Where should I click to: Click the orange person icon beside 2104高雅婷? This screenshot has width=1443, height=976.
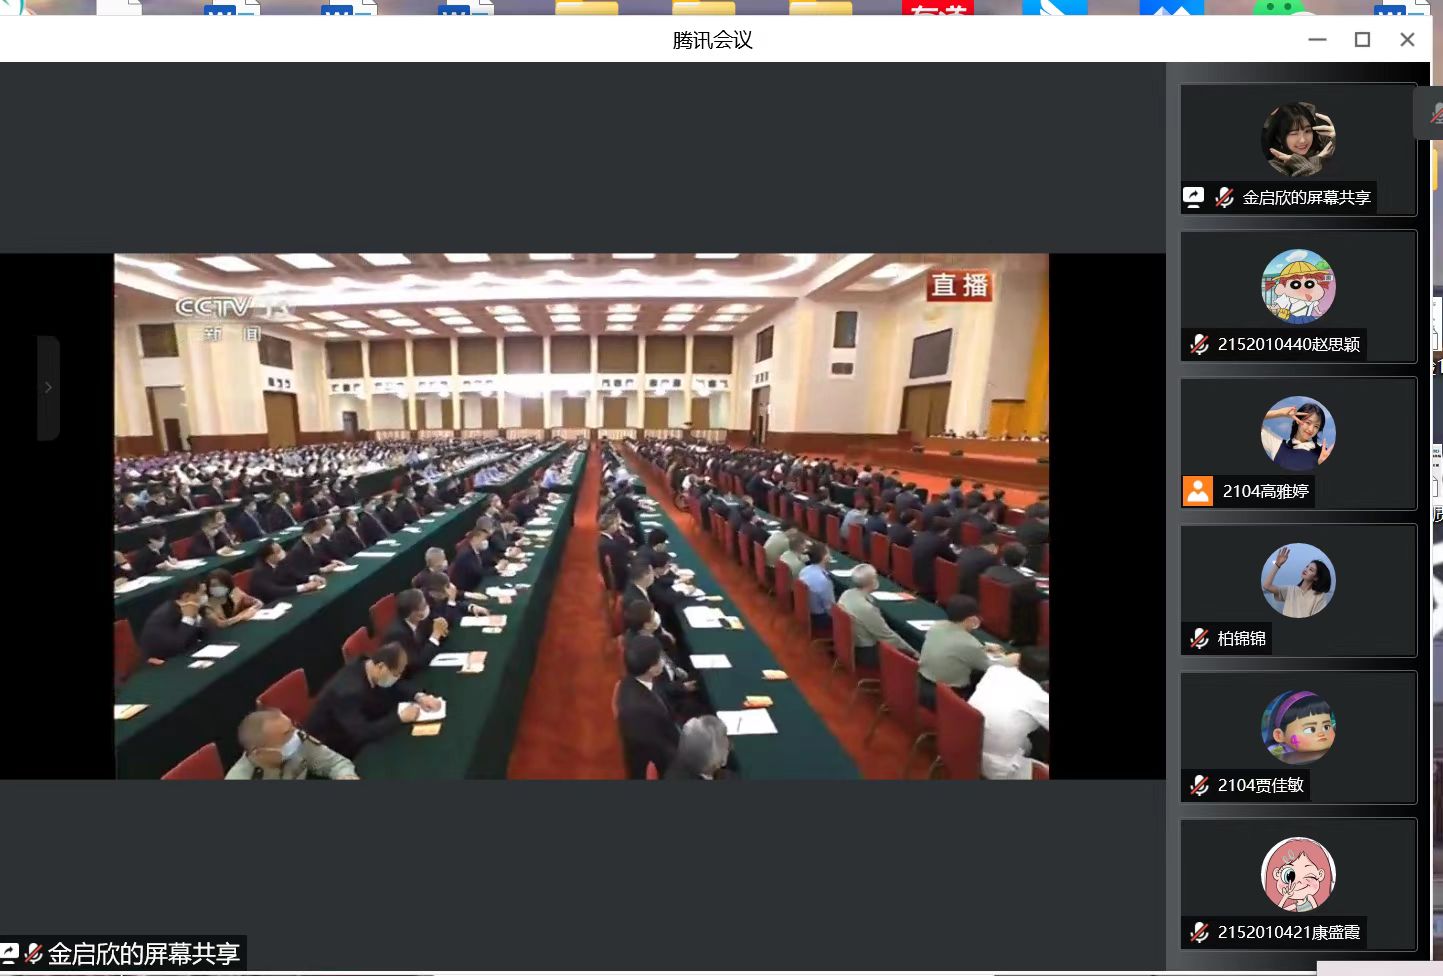1198,491
